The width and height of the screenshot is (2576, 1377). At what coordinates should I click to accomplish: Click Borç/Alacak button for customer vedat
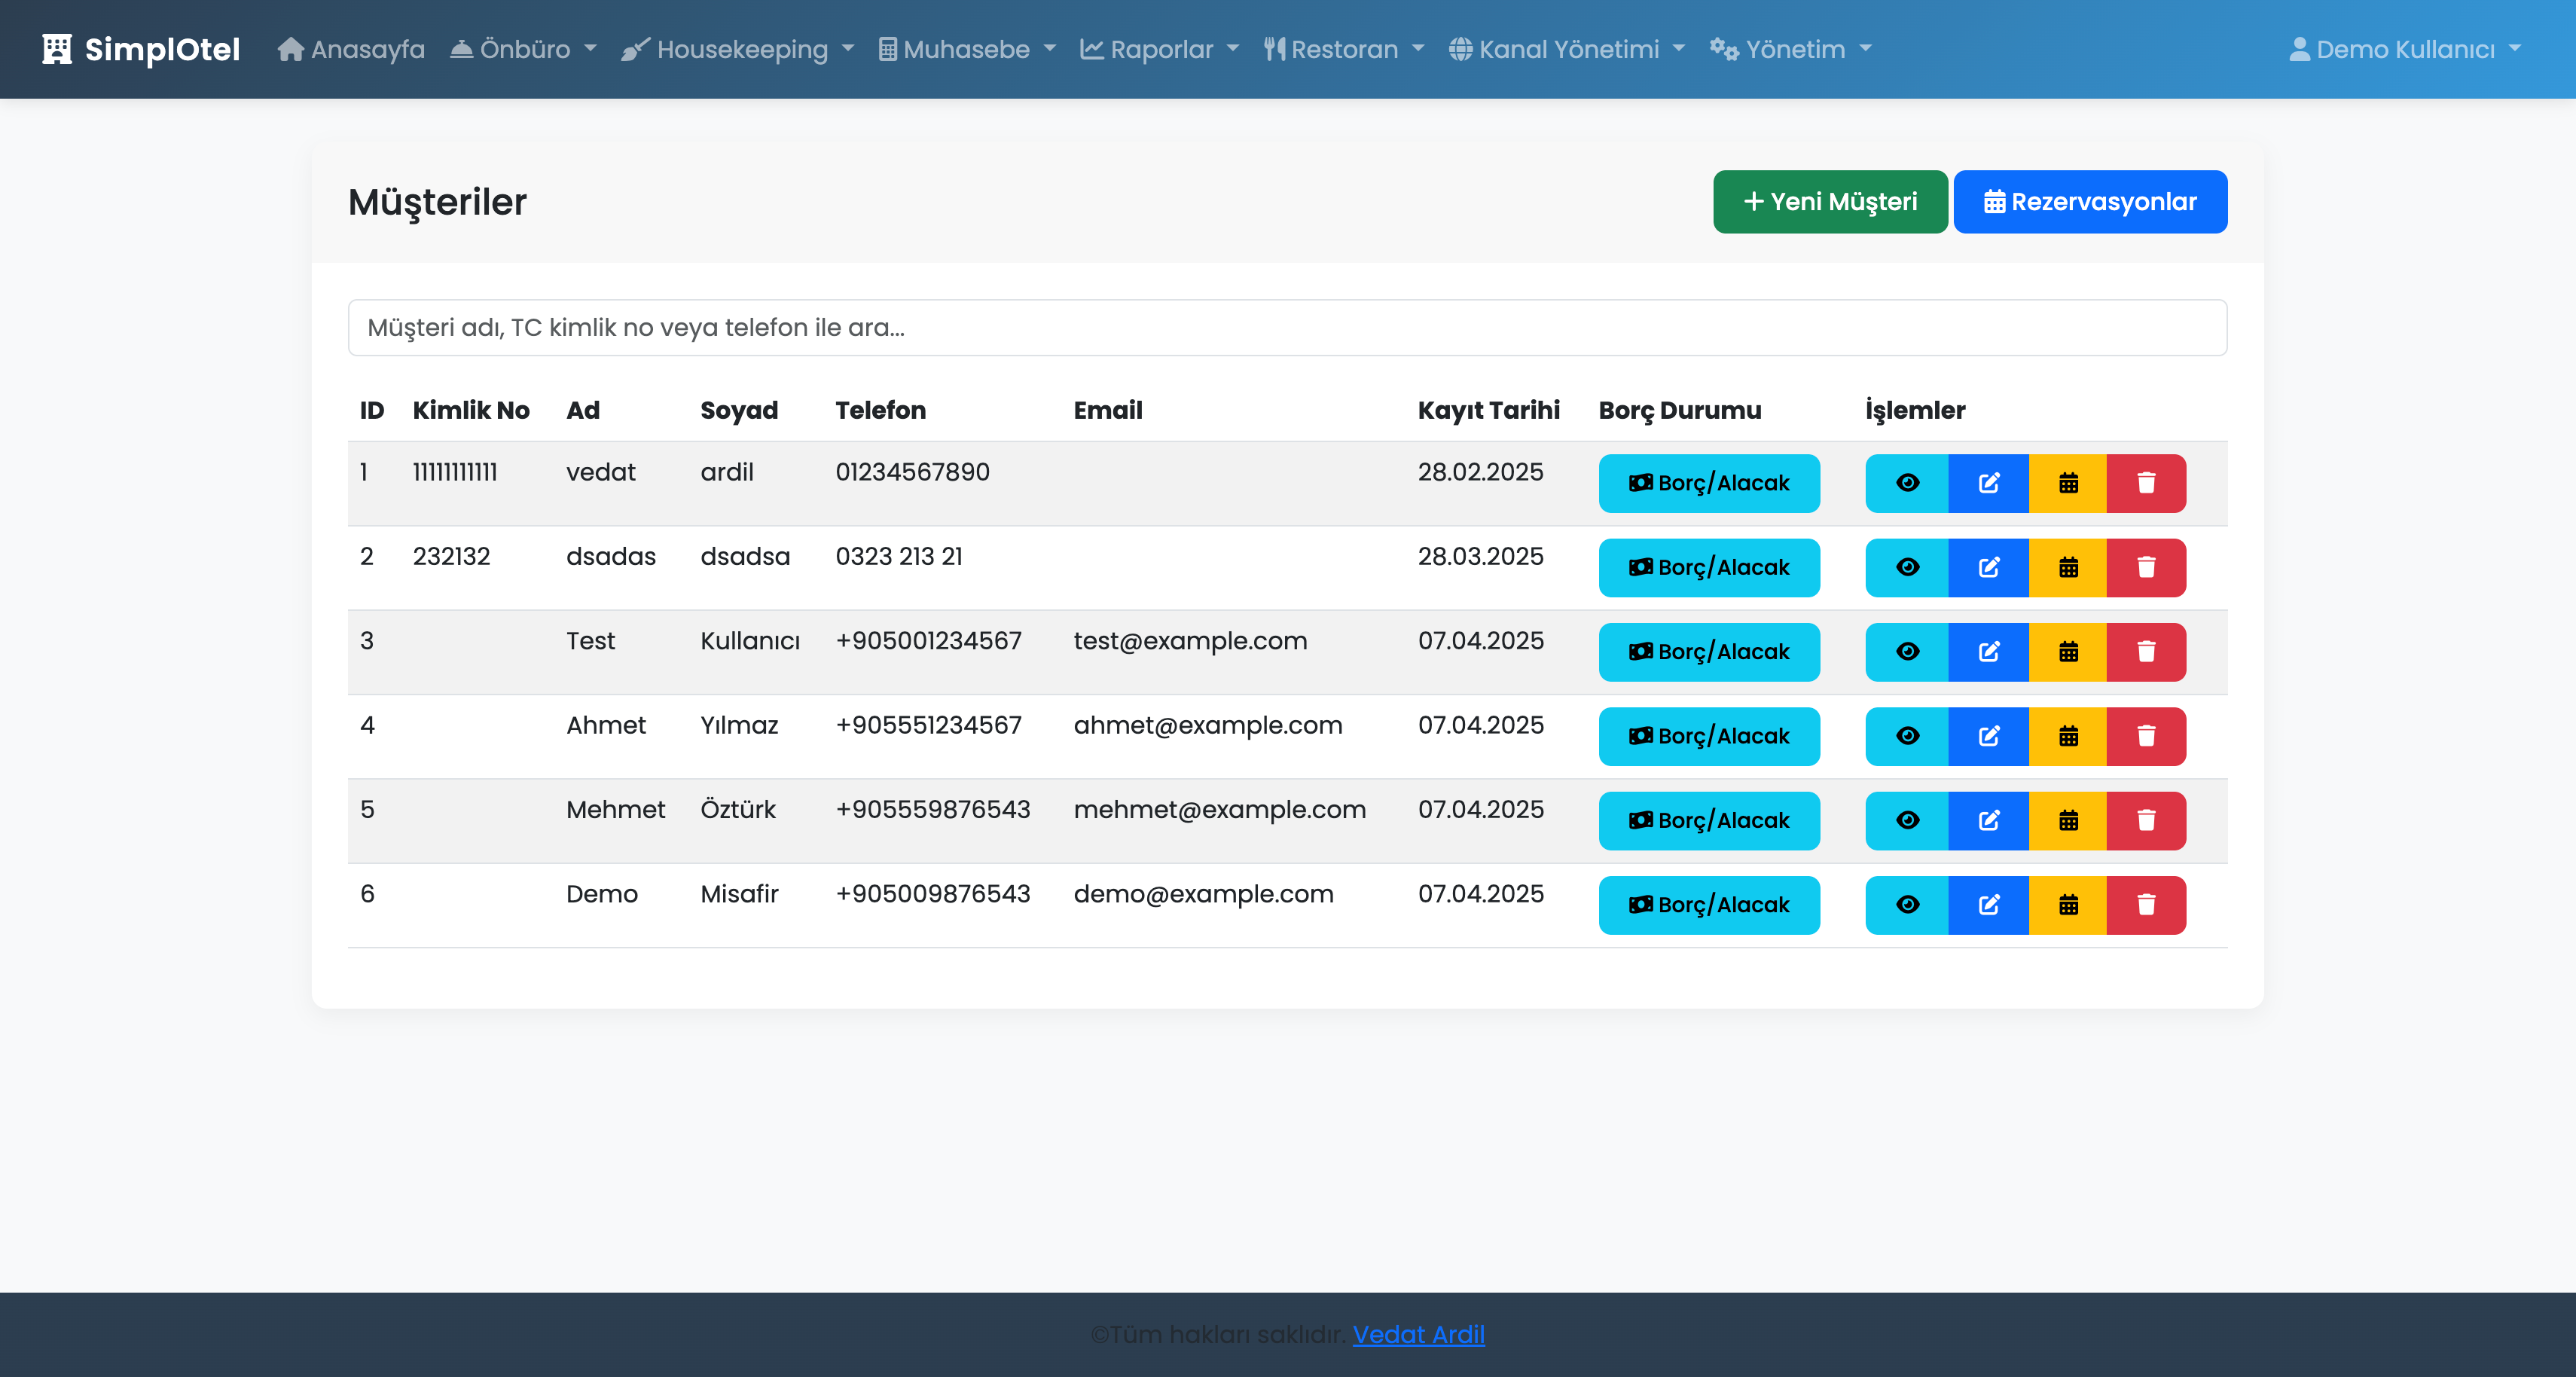pyautogui.click(x=1708, y=483)
